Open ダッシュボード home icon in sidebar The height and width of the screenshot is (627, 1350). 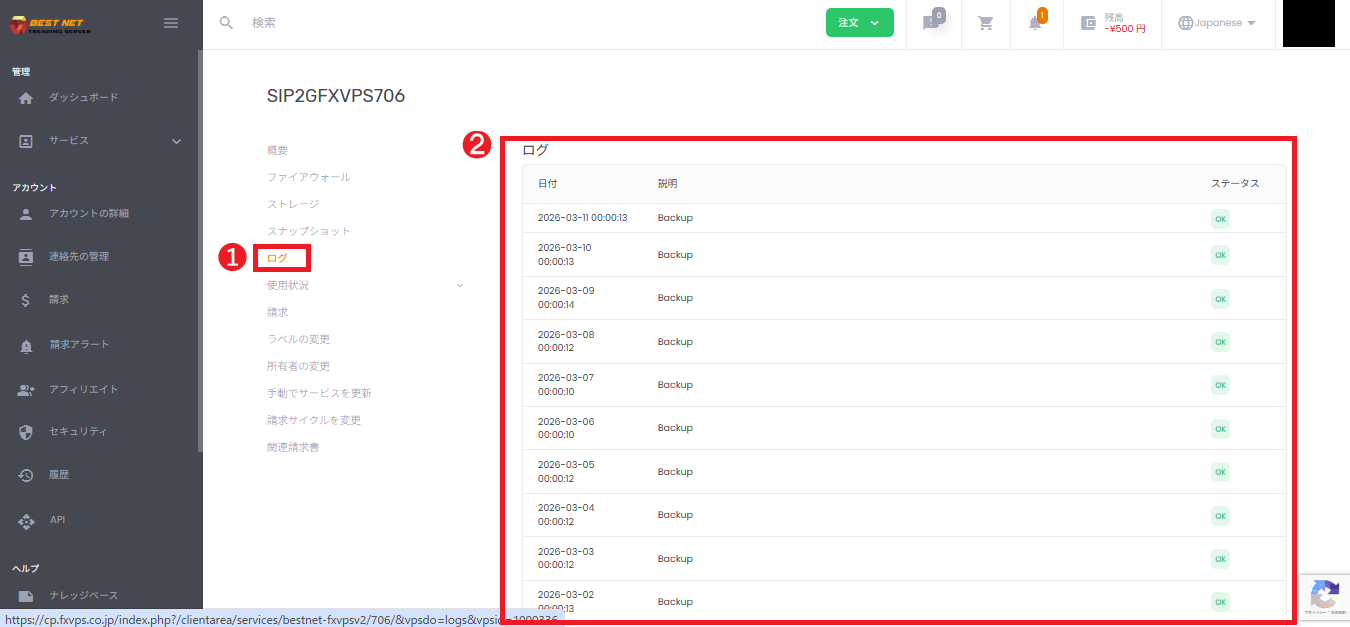coord(26,98)
